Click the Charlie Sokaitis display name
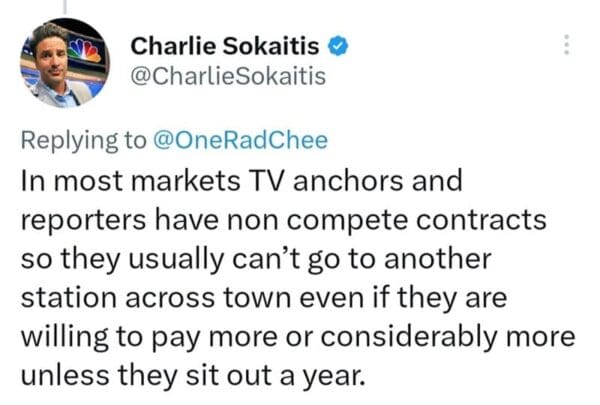This screenshot has width=600, height=405. 228,45
